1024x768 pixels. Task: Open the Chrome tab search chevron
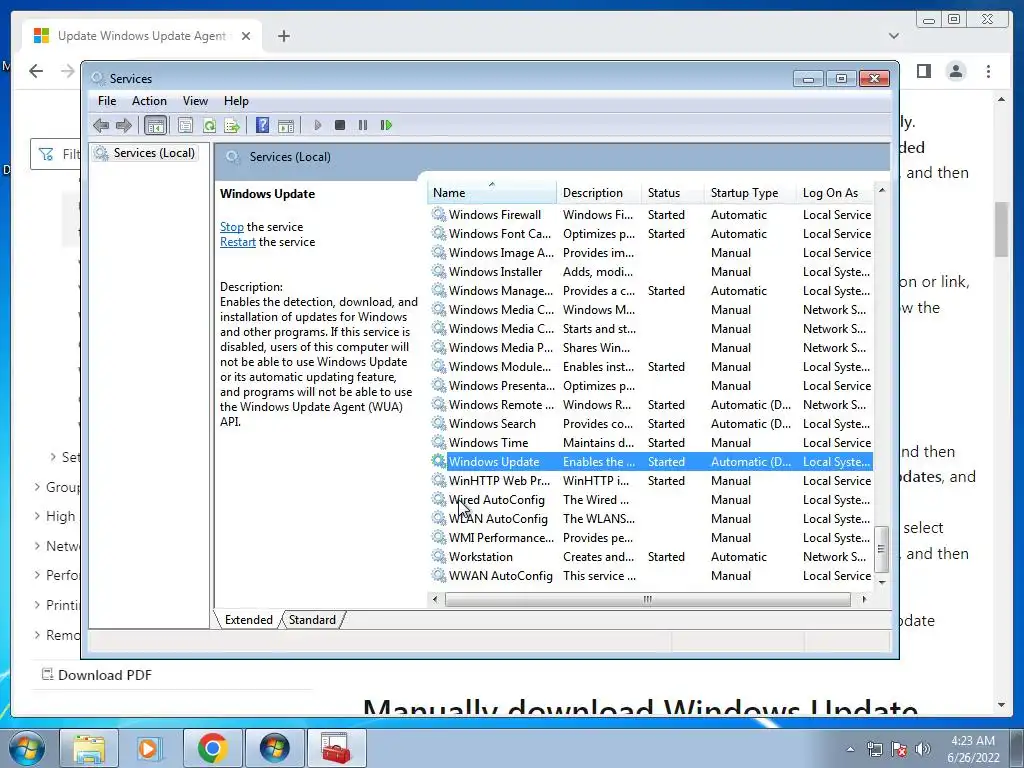click(893, 36)
